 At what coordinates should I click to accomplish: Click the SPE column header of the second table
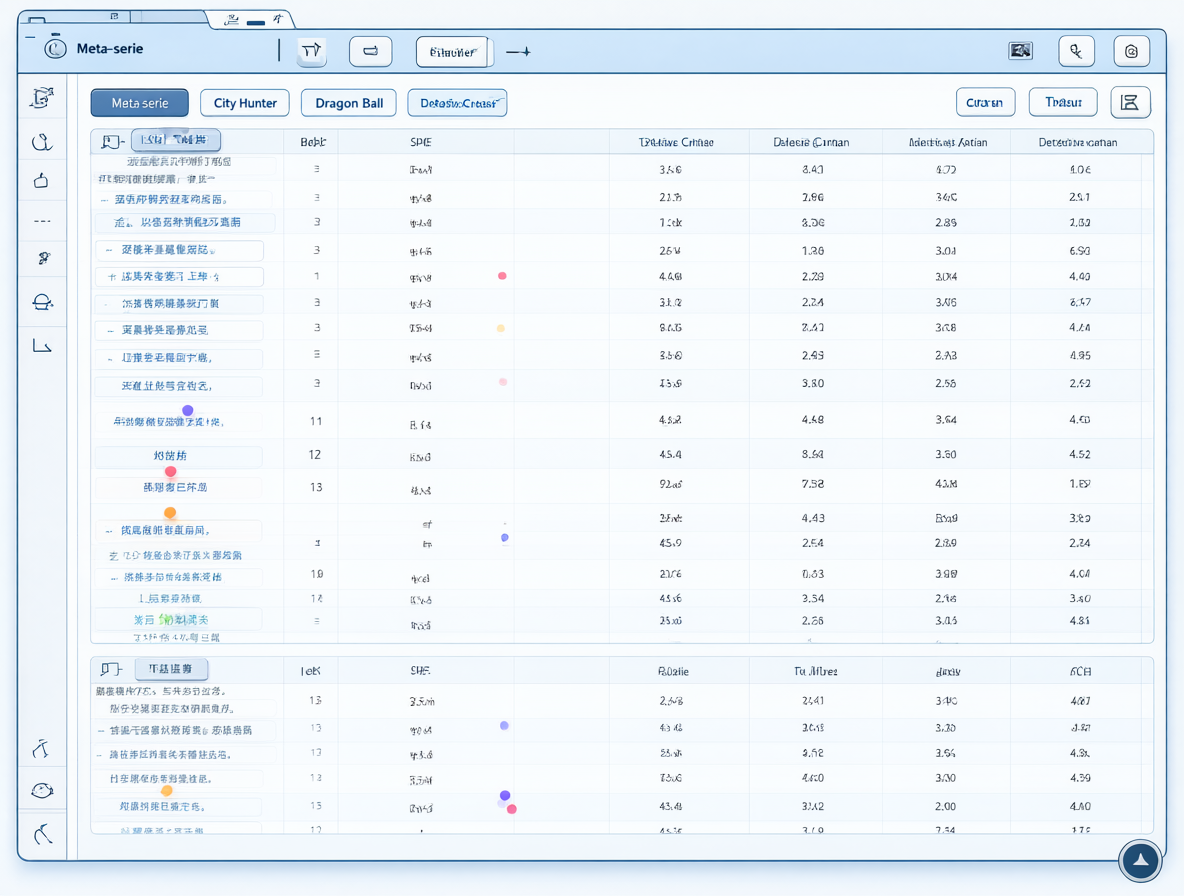coord(420,670)
